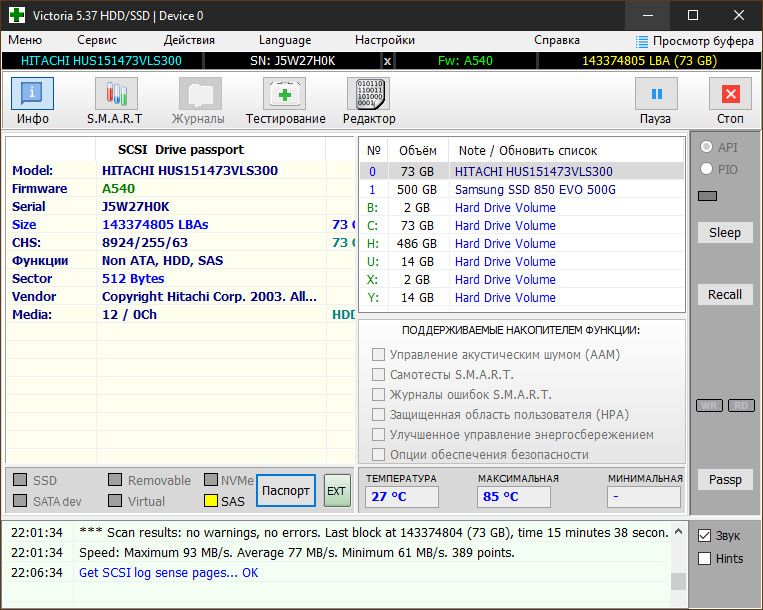The image size is (763, 610).
Task: Select the PIO access mode
Action: click(x=707, y=169)
